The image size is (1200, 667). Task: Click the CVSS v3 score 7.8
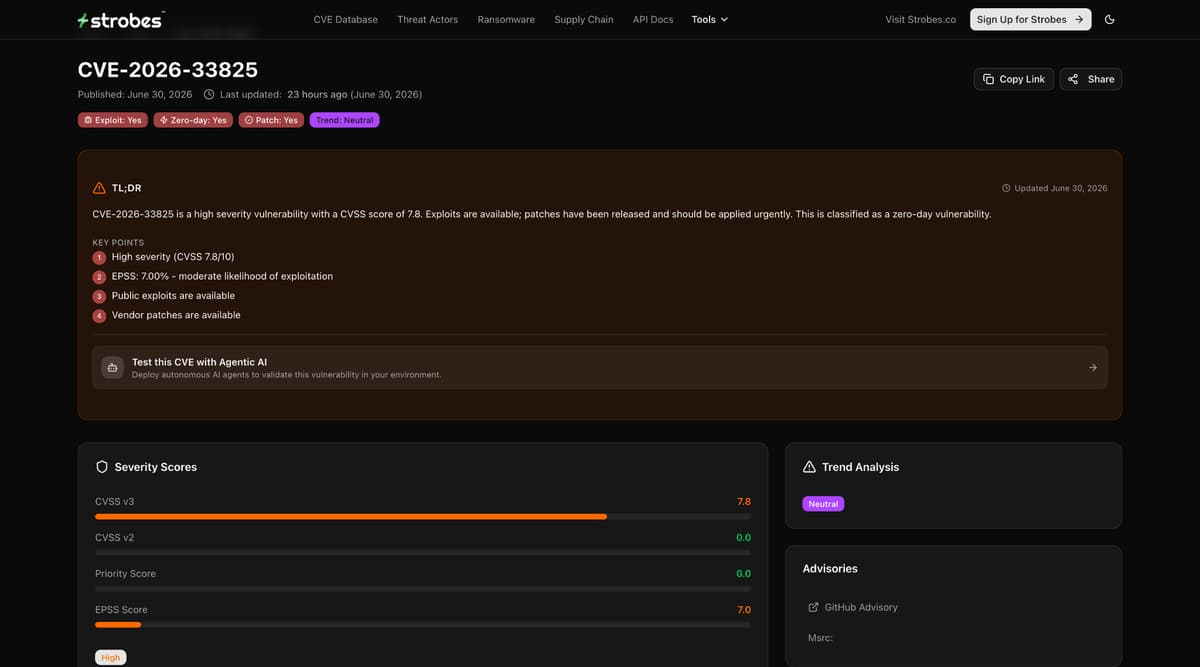744,502
